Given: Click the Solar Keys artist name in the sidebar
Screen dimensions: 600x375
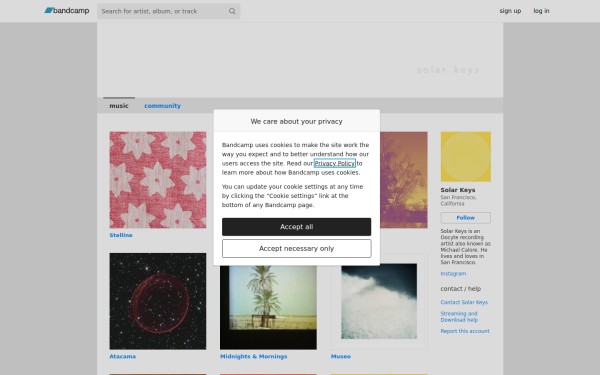Looking at the screenshot, I should pos(458,190).
